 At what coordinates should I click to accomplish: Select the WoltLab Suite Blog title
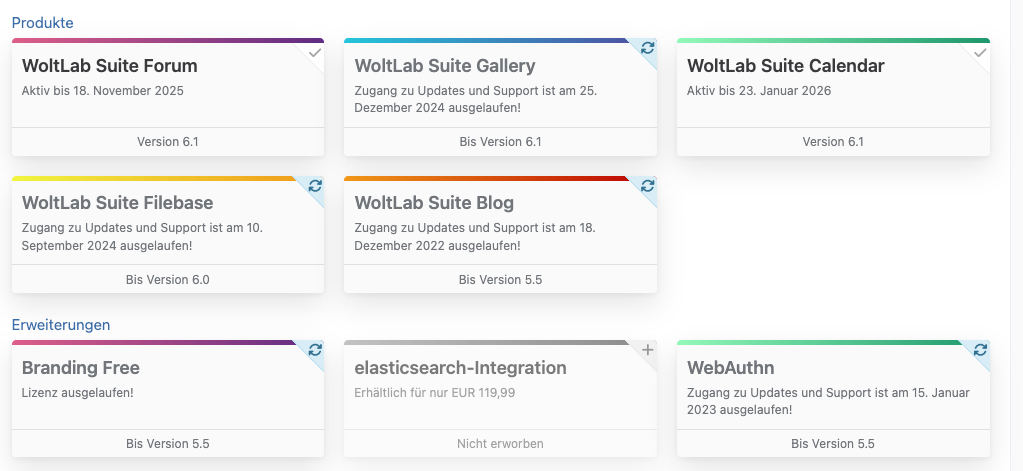434,203
